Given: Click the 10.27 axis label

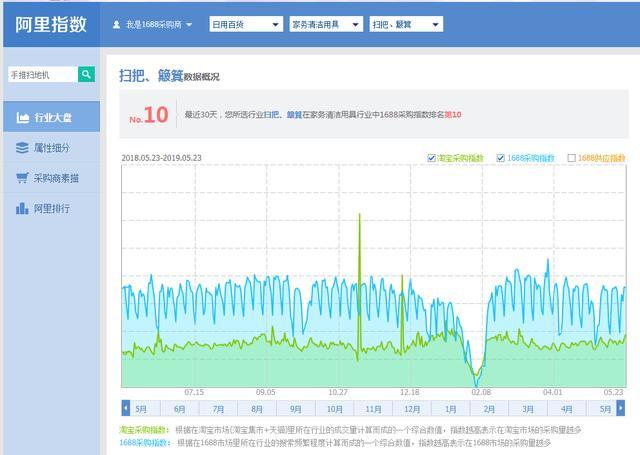Looking at the screenshot, I should (x=338, y=392).
